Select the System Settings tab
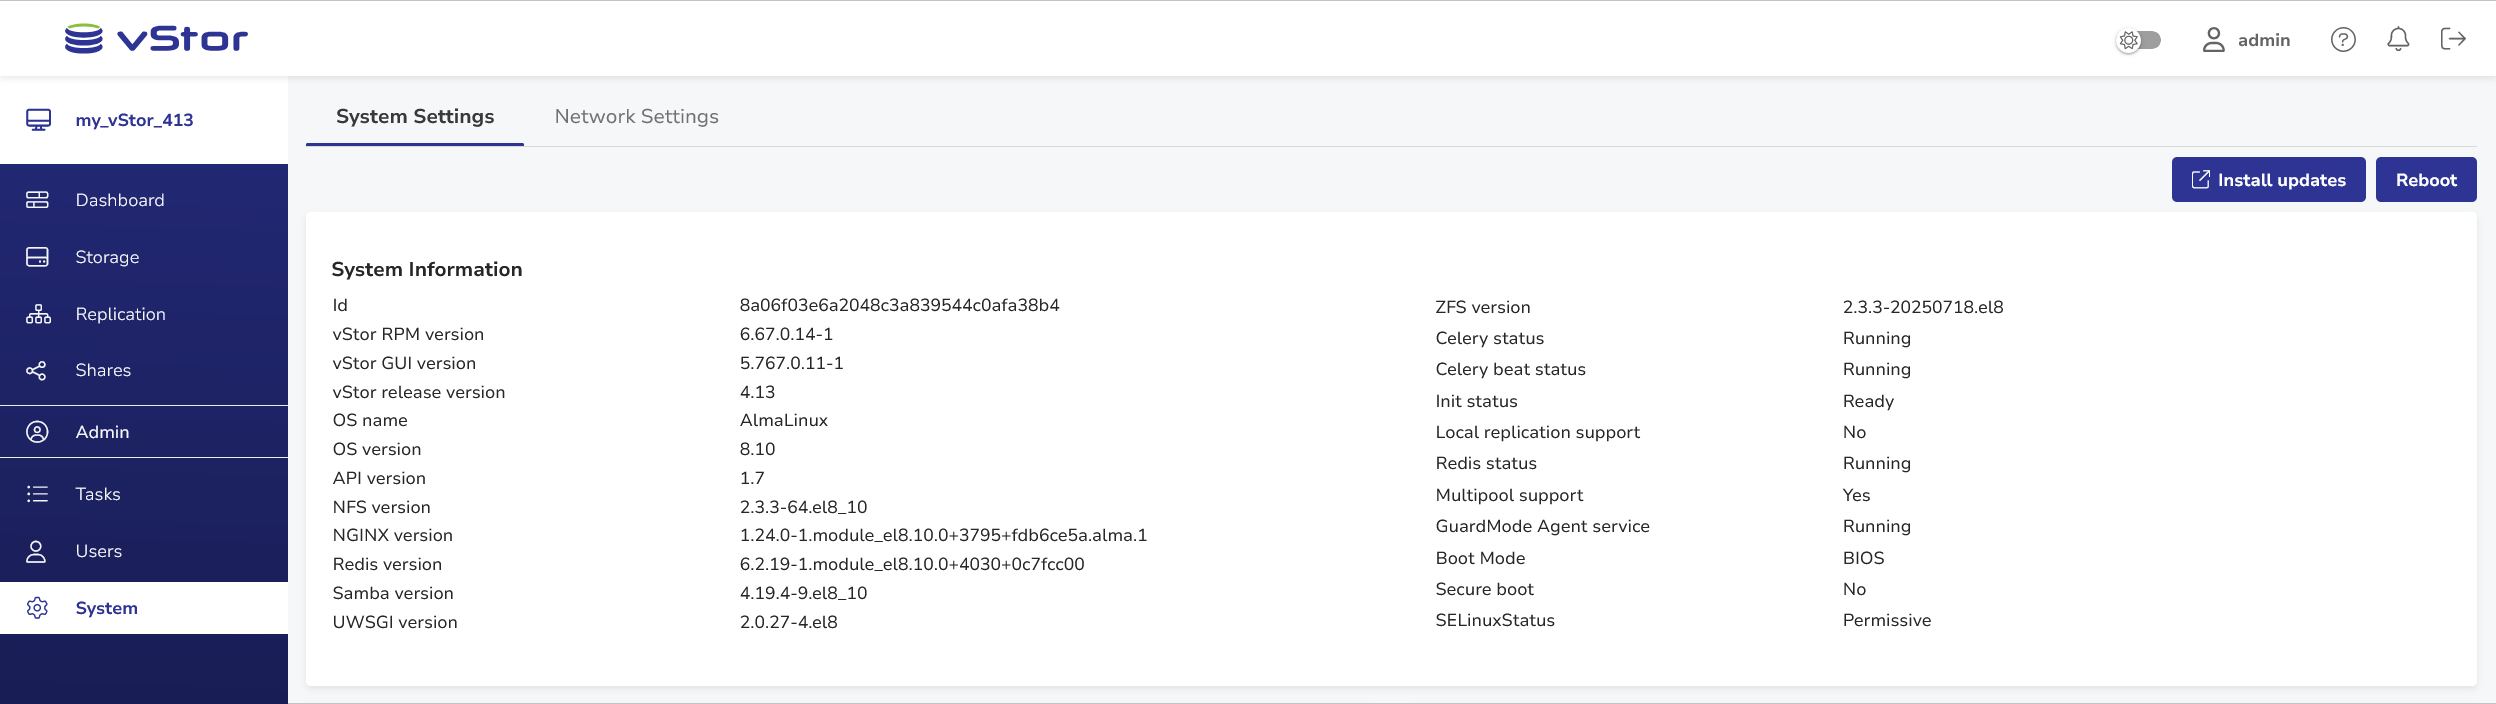The height and width of the screenshot is (704, 2496). point(415,117)
